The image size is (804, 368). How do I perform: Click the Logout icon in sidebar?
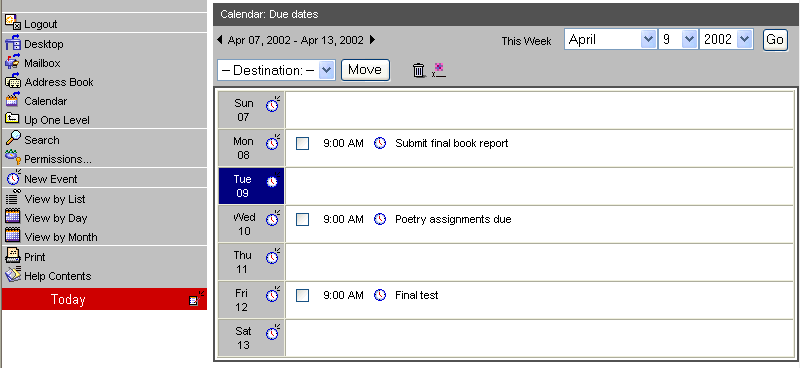click(13, 22)
